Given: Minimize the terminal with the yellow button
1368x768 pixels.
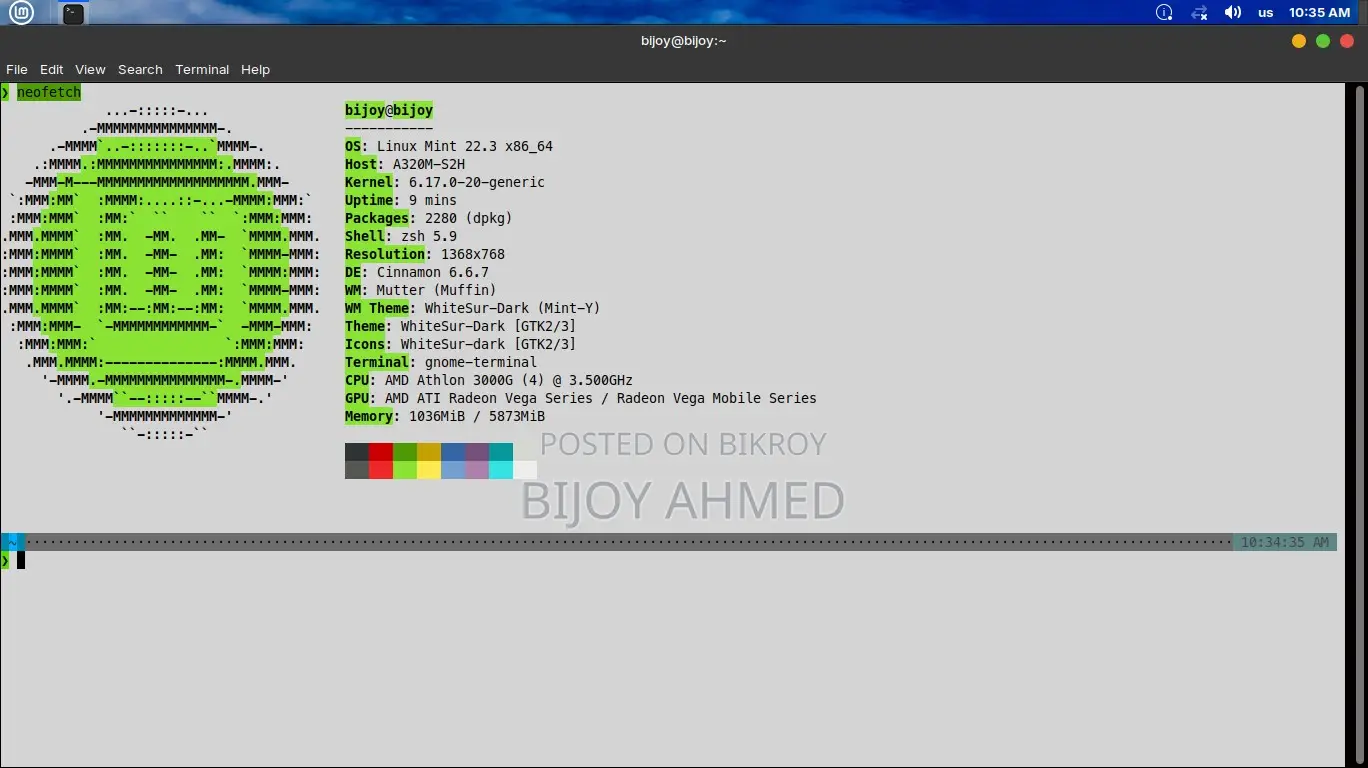Looking at the screenshot, I should point(1299,41).
